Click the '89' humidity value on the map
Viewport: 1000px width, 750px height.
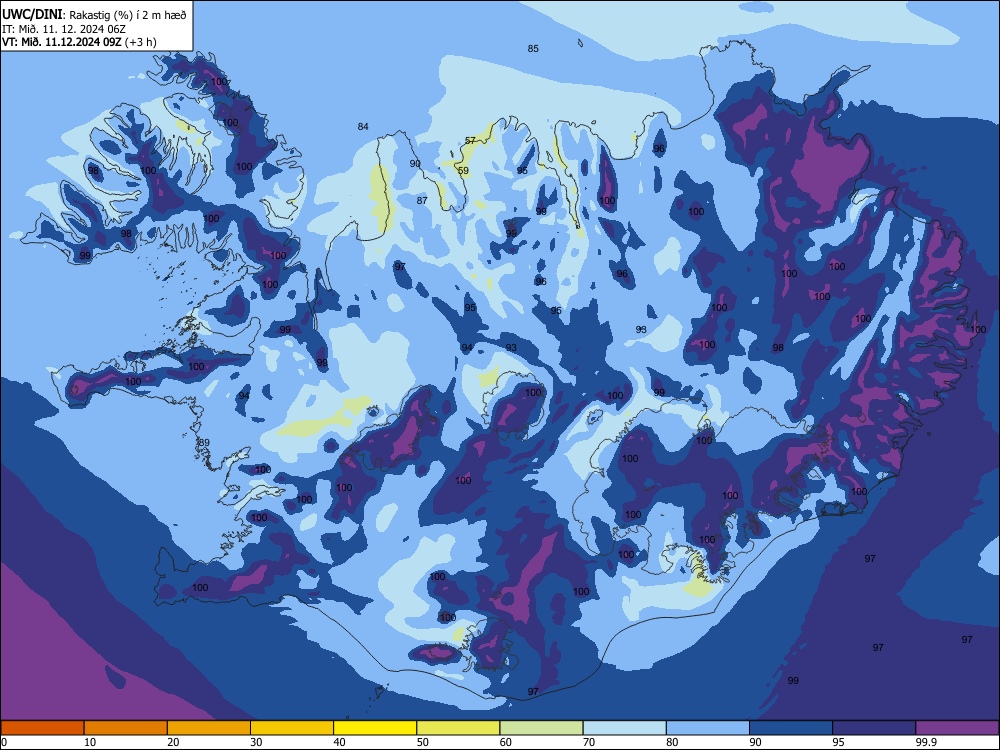pyautogui.click(x=204, y=443)
